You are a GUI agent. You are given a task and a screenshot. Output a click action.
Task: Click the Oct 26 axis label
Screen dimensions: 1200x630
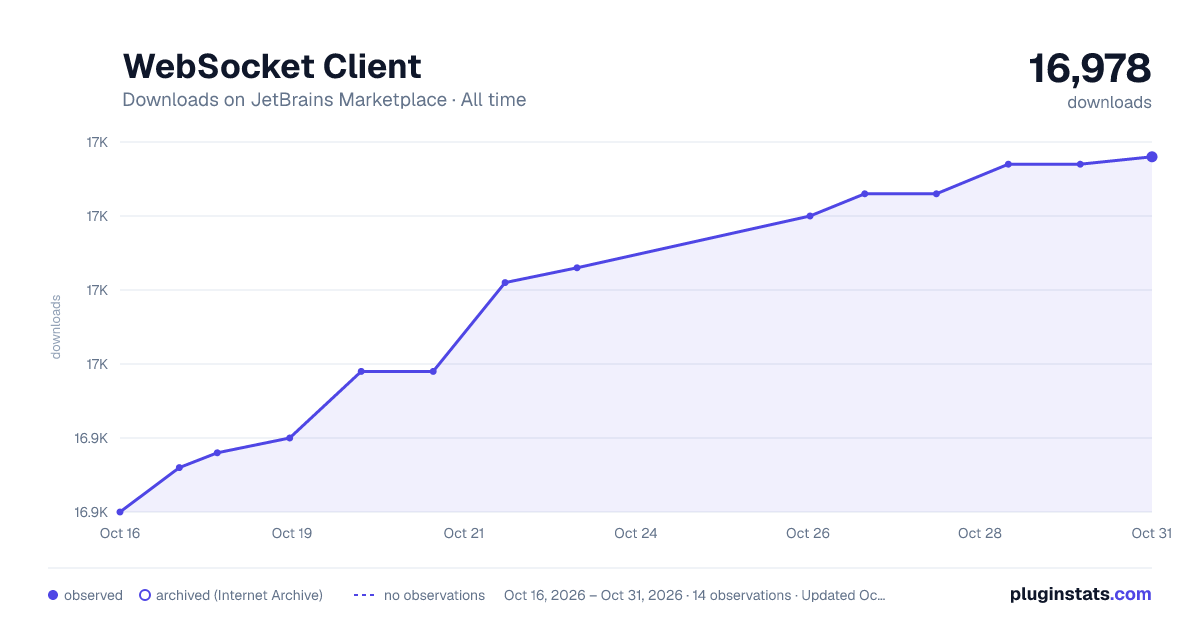point(808,533)
